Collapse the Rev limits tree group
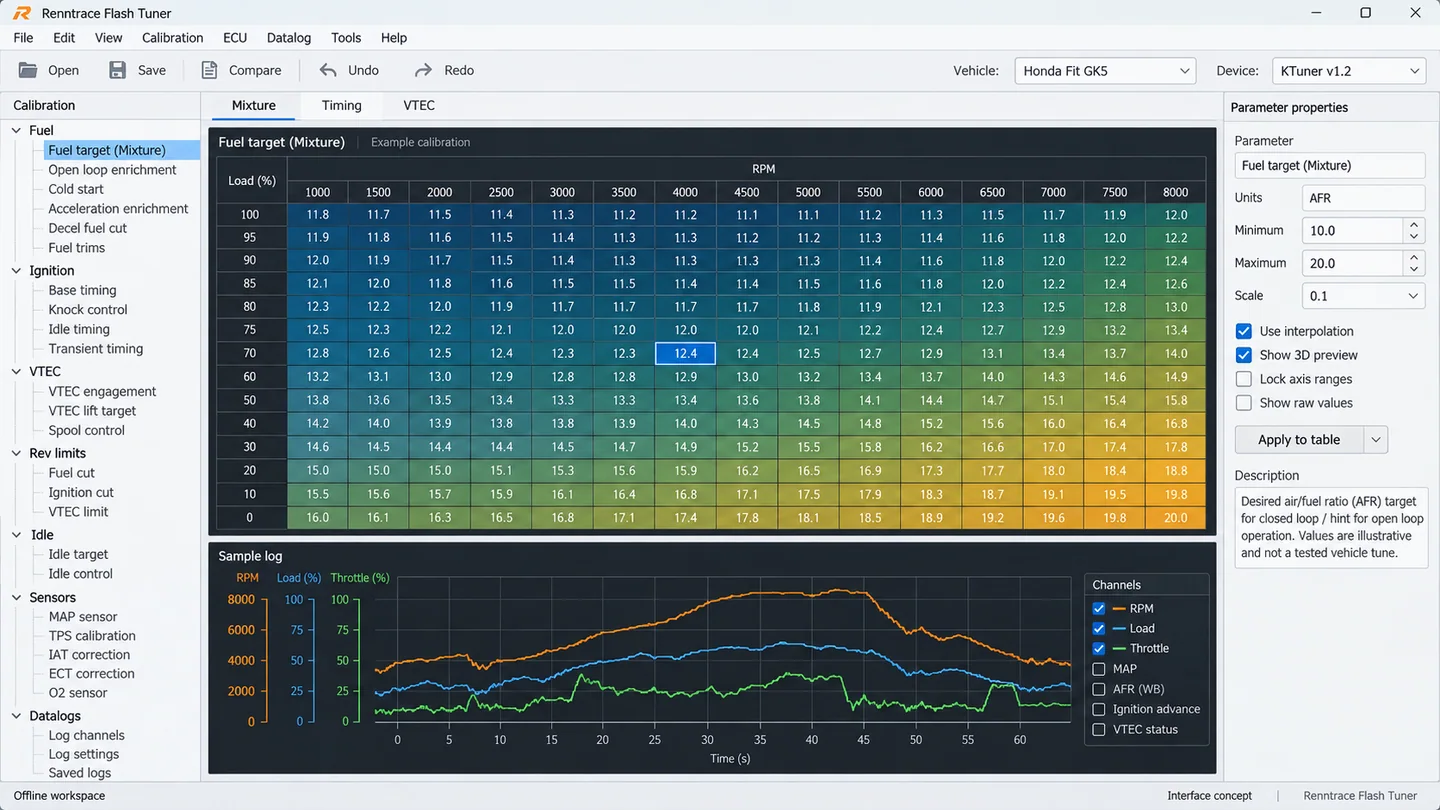 pos(17,453)
